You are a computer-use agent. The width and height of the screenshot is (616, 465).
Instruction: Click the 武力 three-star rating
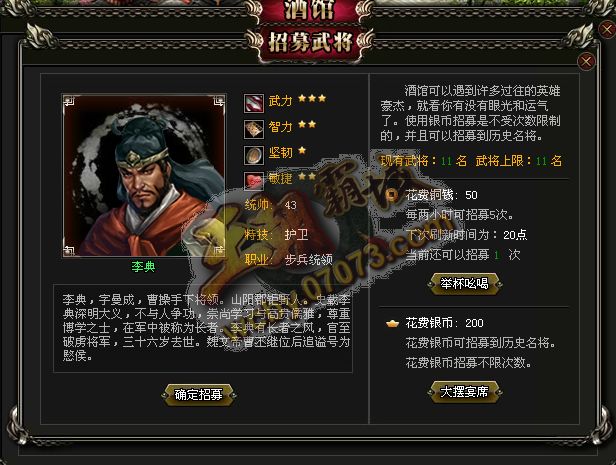(x=312, y=98)
